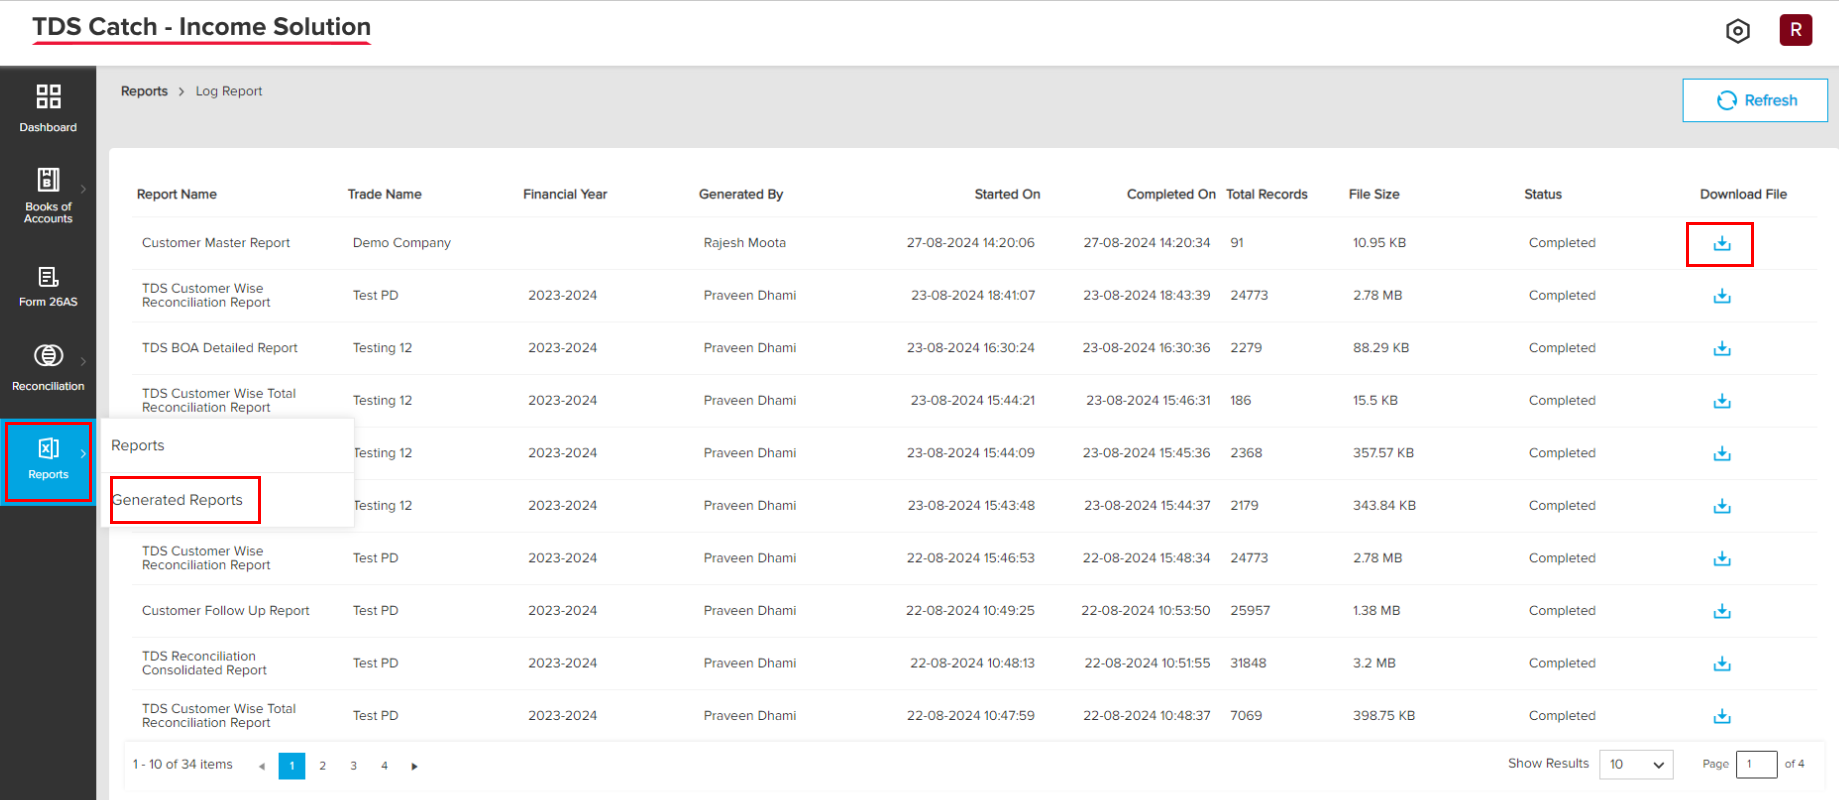The image size is (1839, 800).
Task: Select TDS Reconciliation Consolidated Report name
Action: [204, 663]
